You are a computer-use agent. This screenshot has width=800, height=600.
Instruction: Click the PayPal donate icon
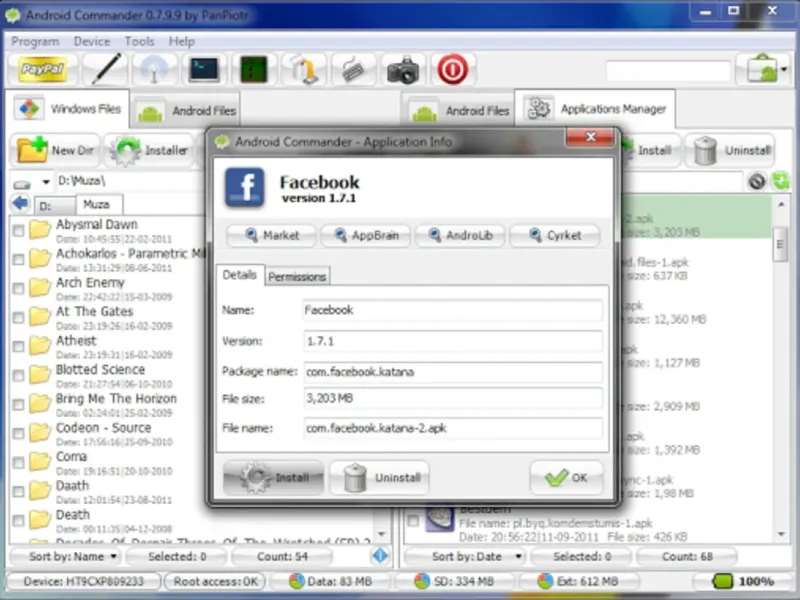[42, 69]
